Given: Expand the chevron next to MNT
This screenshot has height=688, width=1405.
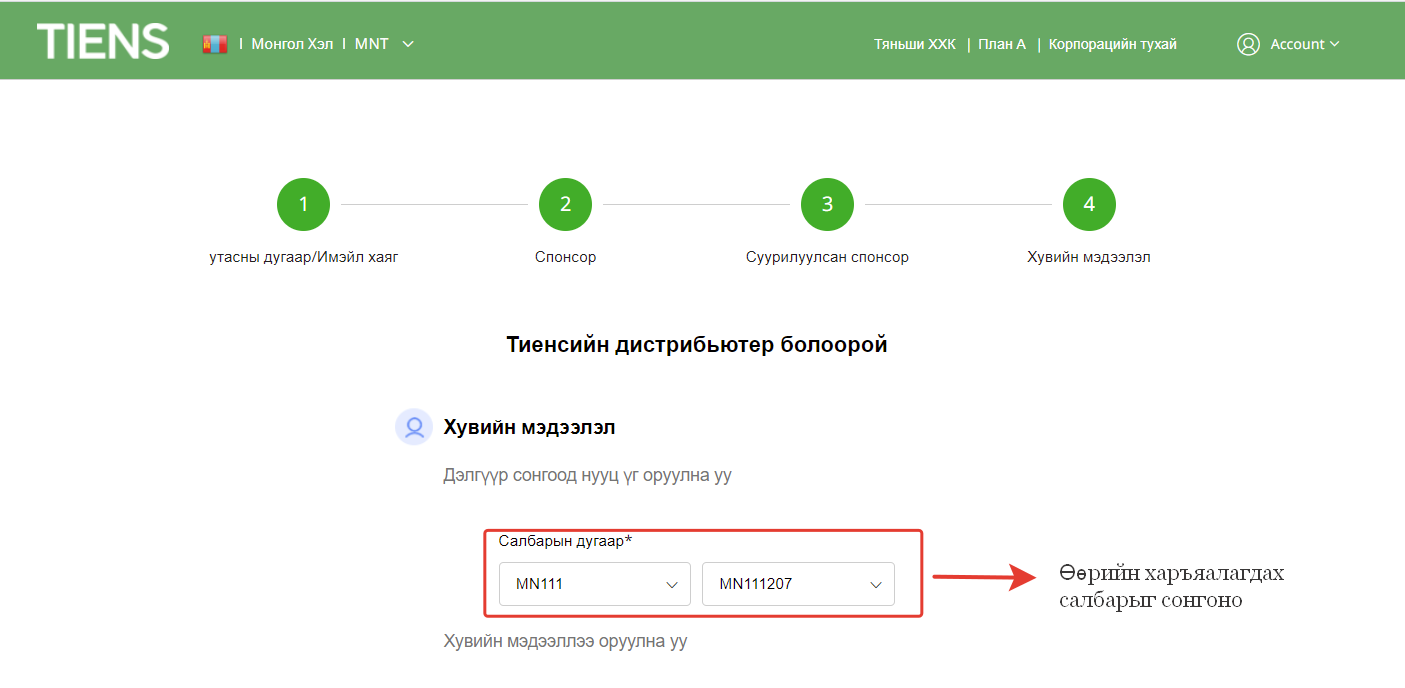Looking at the screenshot, I should (x=408, y=44).
